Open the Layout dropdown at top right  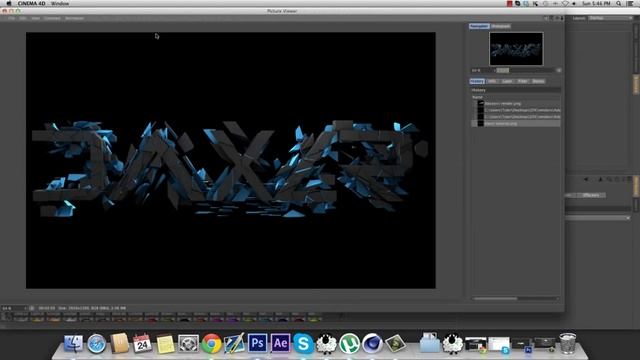(x=610, y=18)
